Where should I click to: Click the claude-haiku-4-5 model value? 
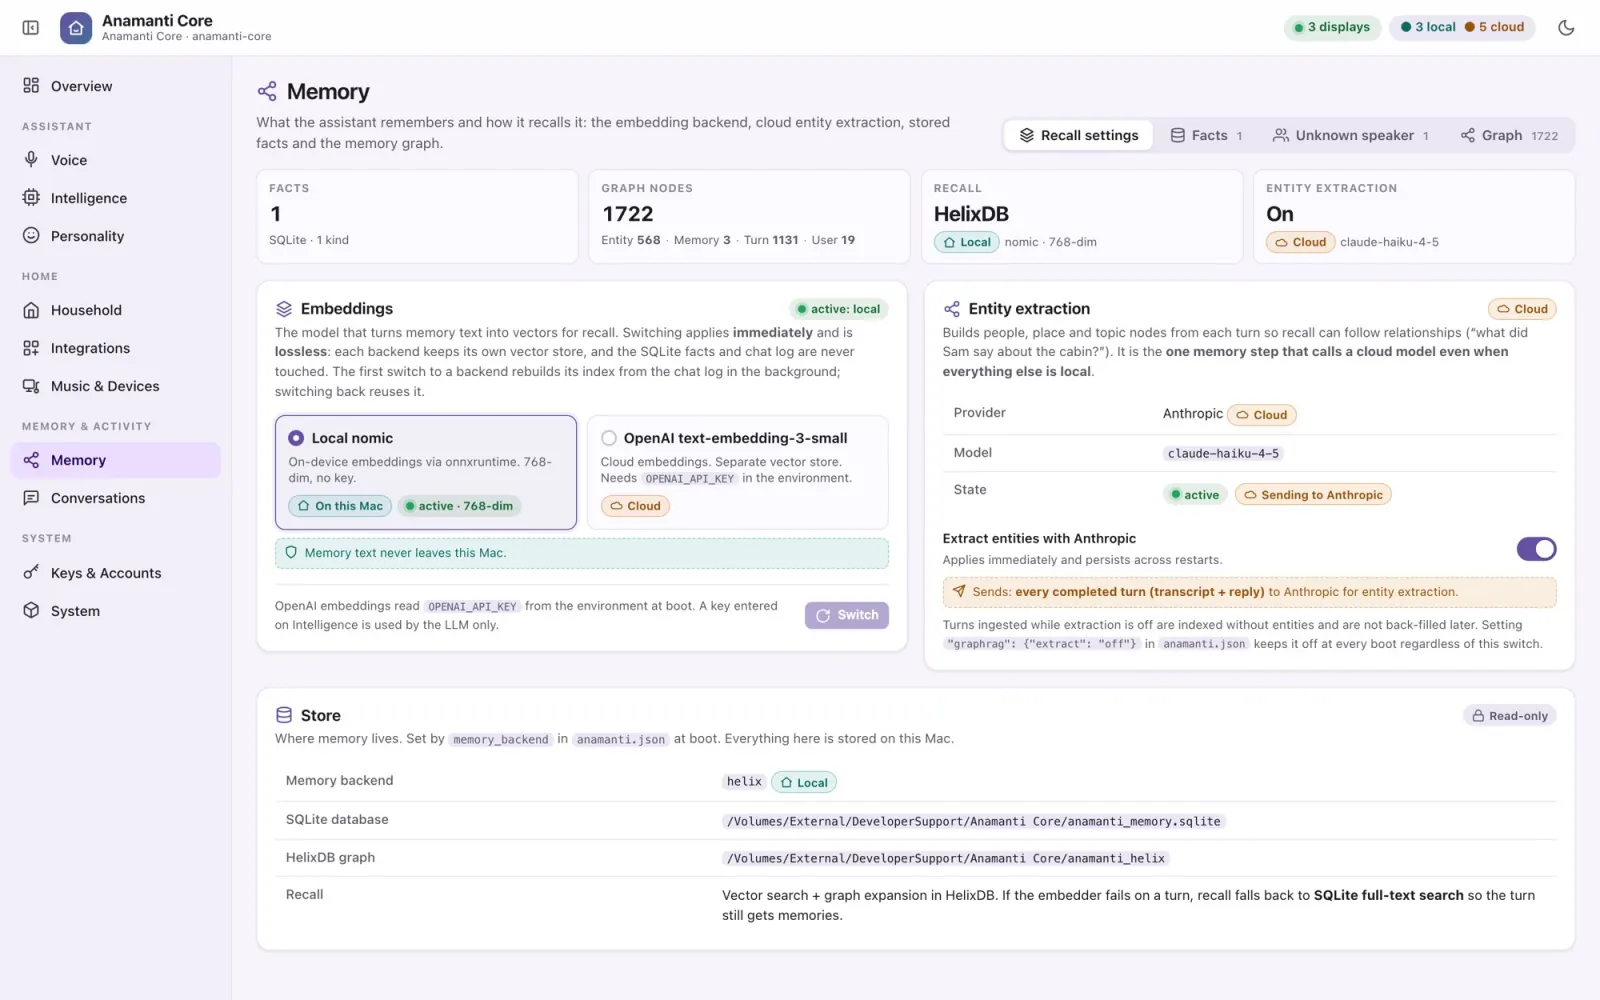click(1223, 453)
